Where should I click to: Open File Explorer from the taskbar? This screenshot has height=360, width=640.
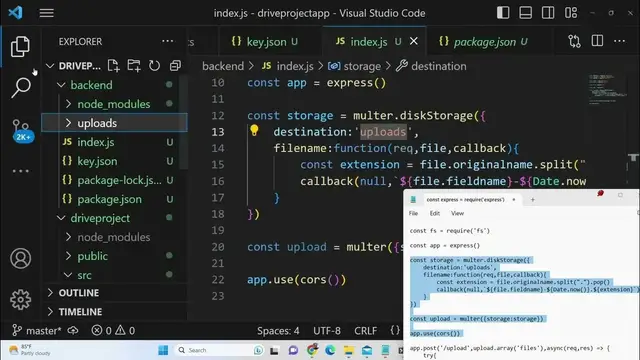click(x=349, y=350)
